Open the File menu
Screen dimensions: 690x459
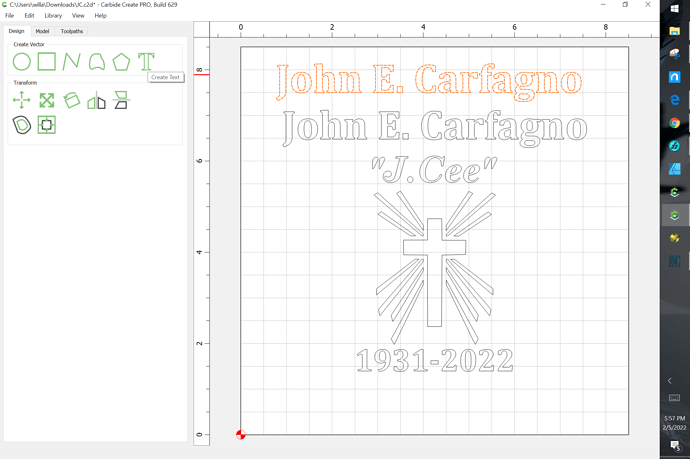pos(9,15)
